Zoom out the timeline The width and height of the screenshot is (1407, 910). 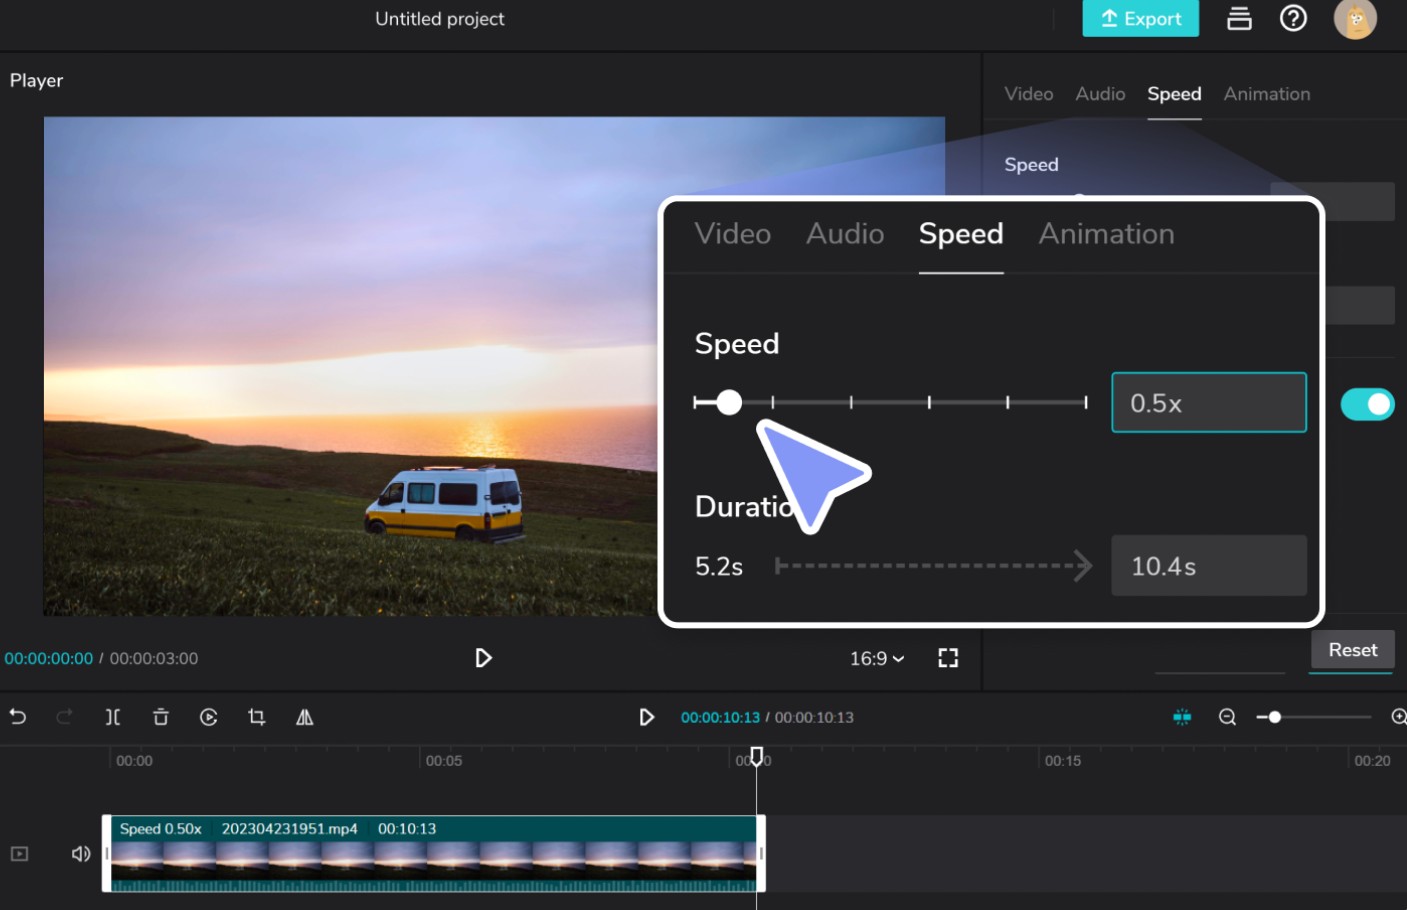(x=1227, y=717)
